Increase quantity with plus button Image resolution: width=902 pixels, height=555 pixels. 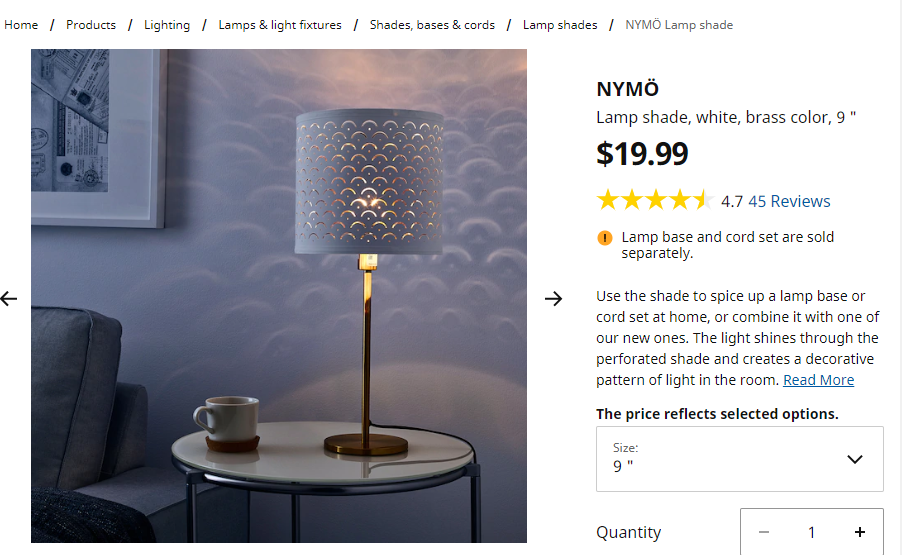[x=859, y=532]
